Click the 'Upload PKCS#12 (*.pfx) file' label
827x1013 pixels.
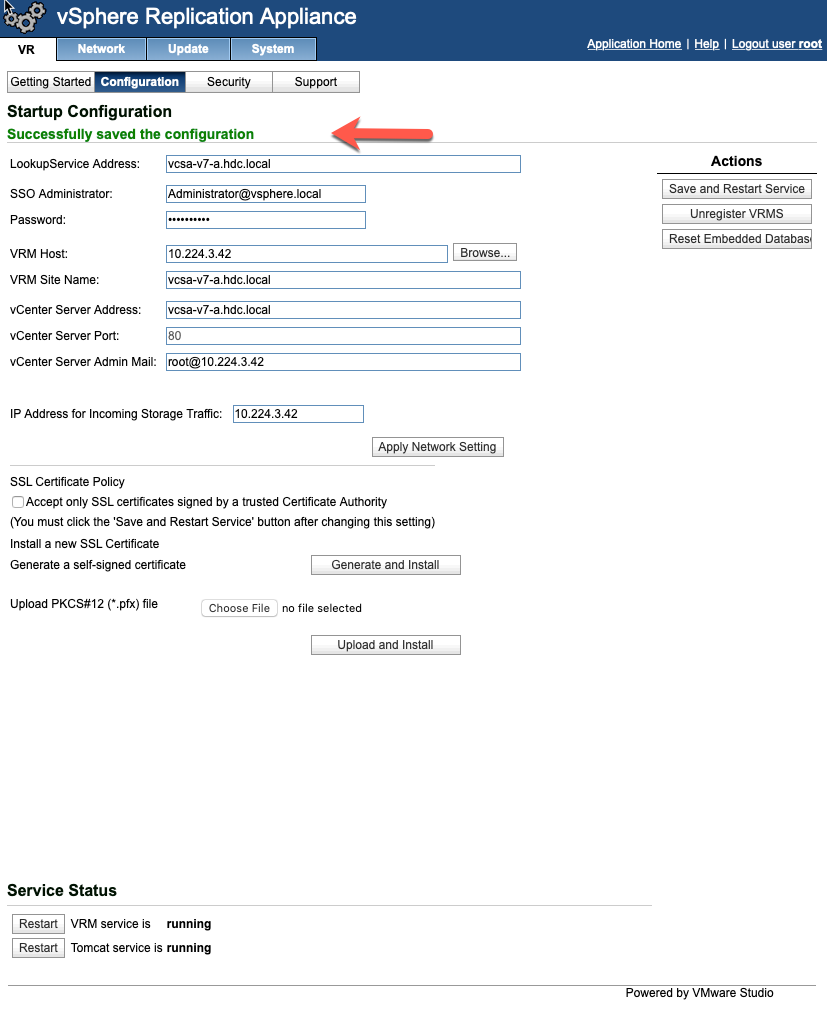pos(84,604)
